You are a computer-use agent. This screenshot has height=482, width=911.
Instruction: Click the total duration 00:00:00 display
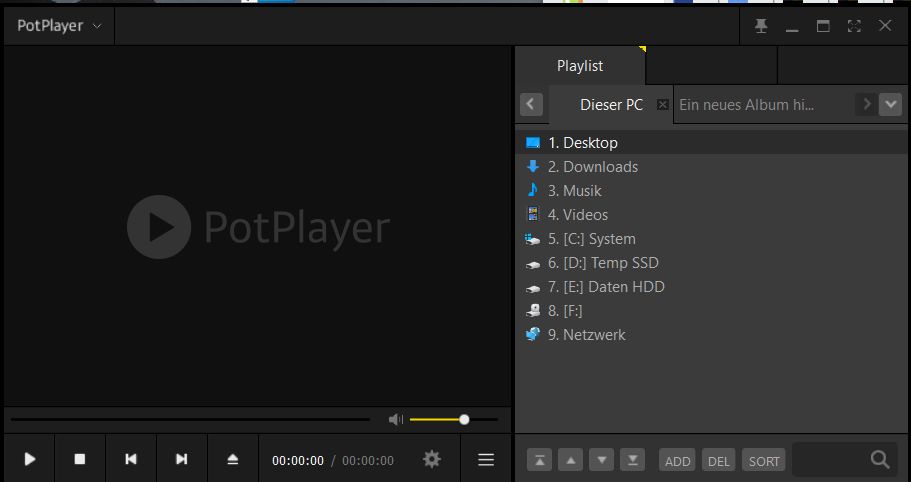pyautogui.click(x=368, y=461)
